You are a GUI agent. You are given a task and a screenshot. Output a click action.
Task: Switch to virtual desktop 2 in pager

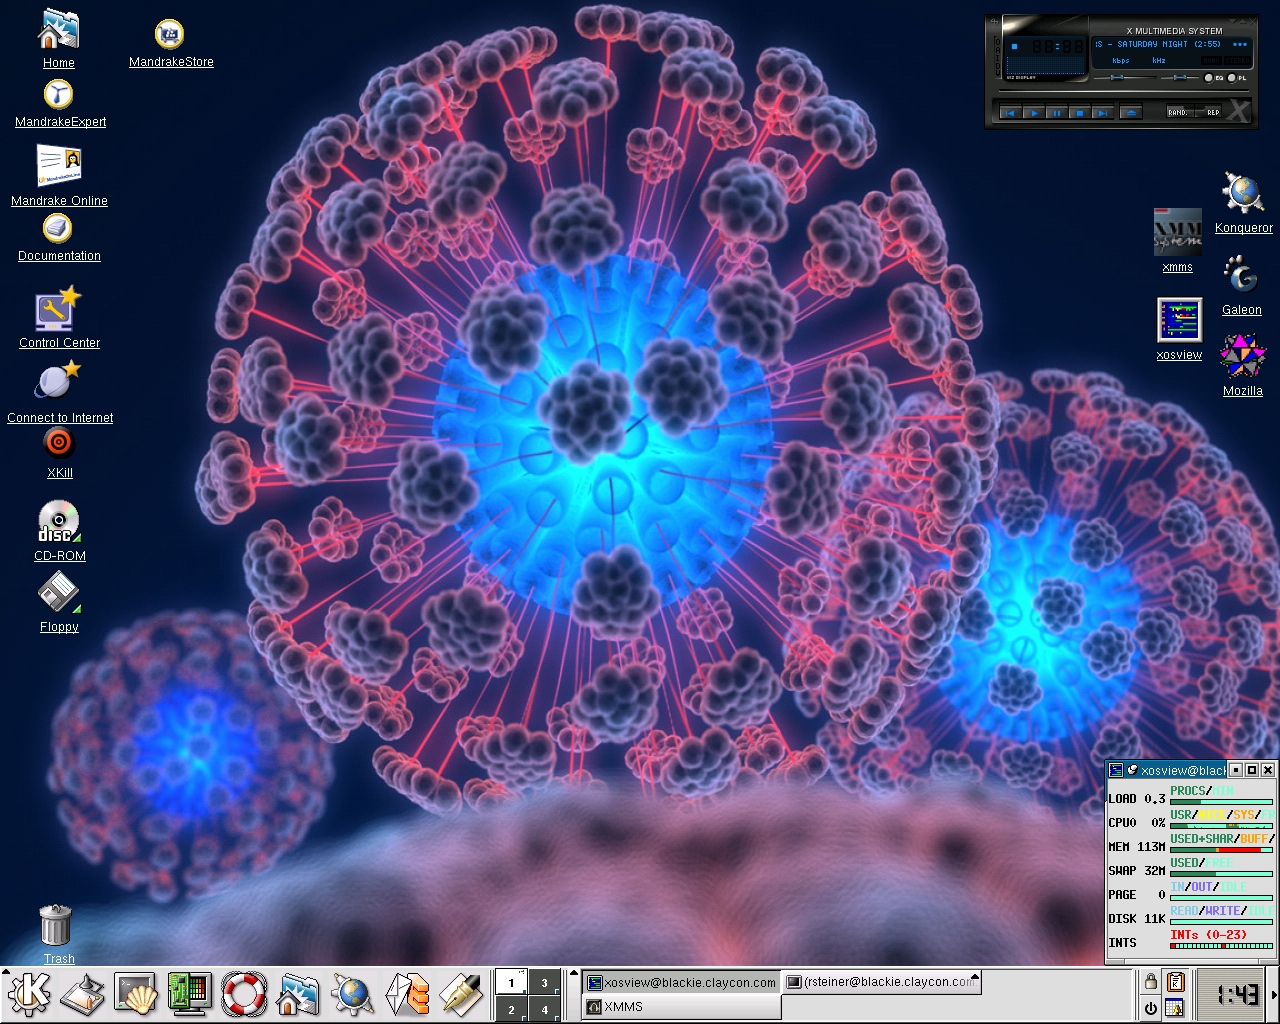[511, 1008]
